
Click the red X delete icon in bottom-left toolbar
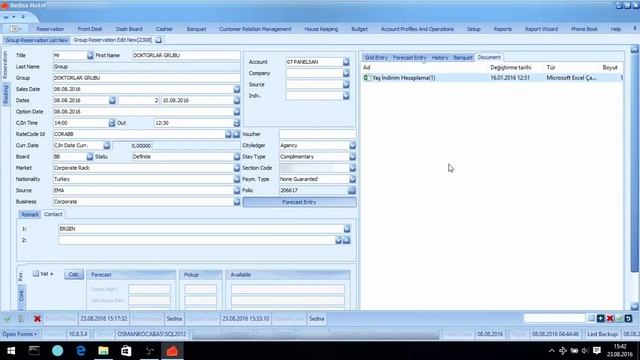[37, 318]
